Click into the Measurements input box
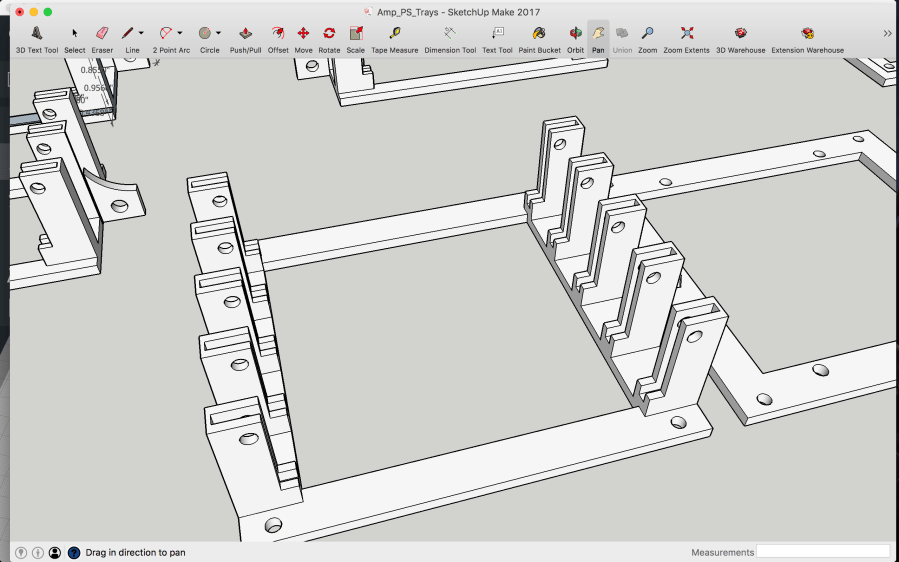This screenshot has width=899, height=562. tap(822, 552)
